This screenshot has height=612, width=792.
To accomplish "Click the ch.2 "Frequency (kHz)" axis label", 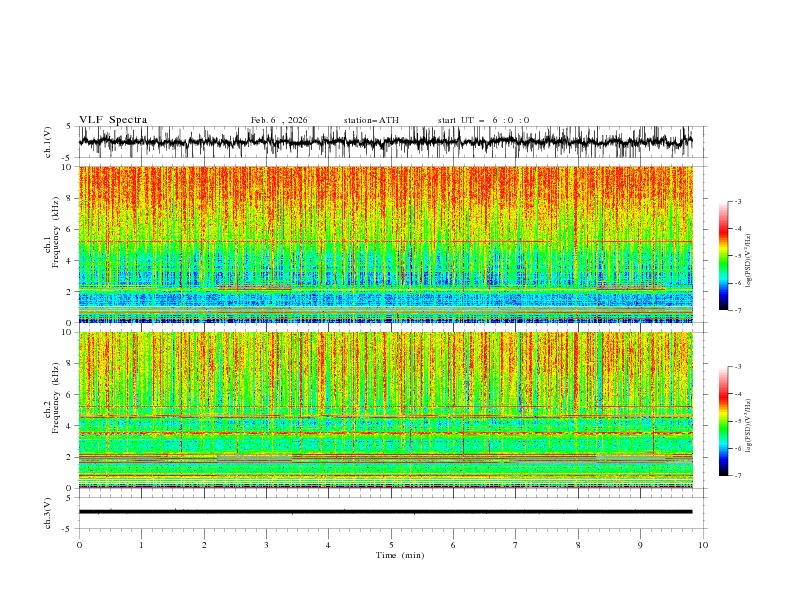I will tap(55, 398).
